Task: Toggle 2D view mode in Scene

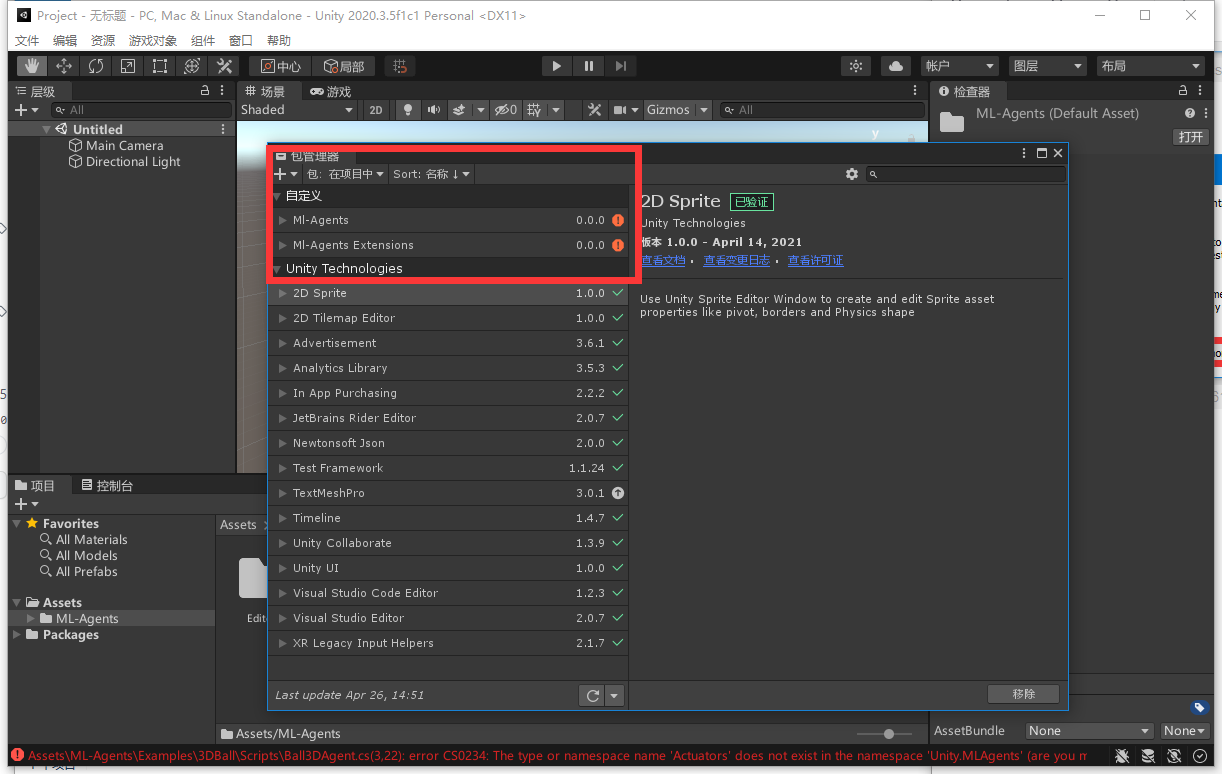Action: pos(376,110)
